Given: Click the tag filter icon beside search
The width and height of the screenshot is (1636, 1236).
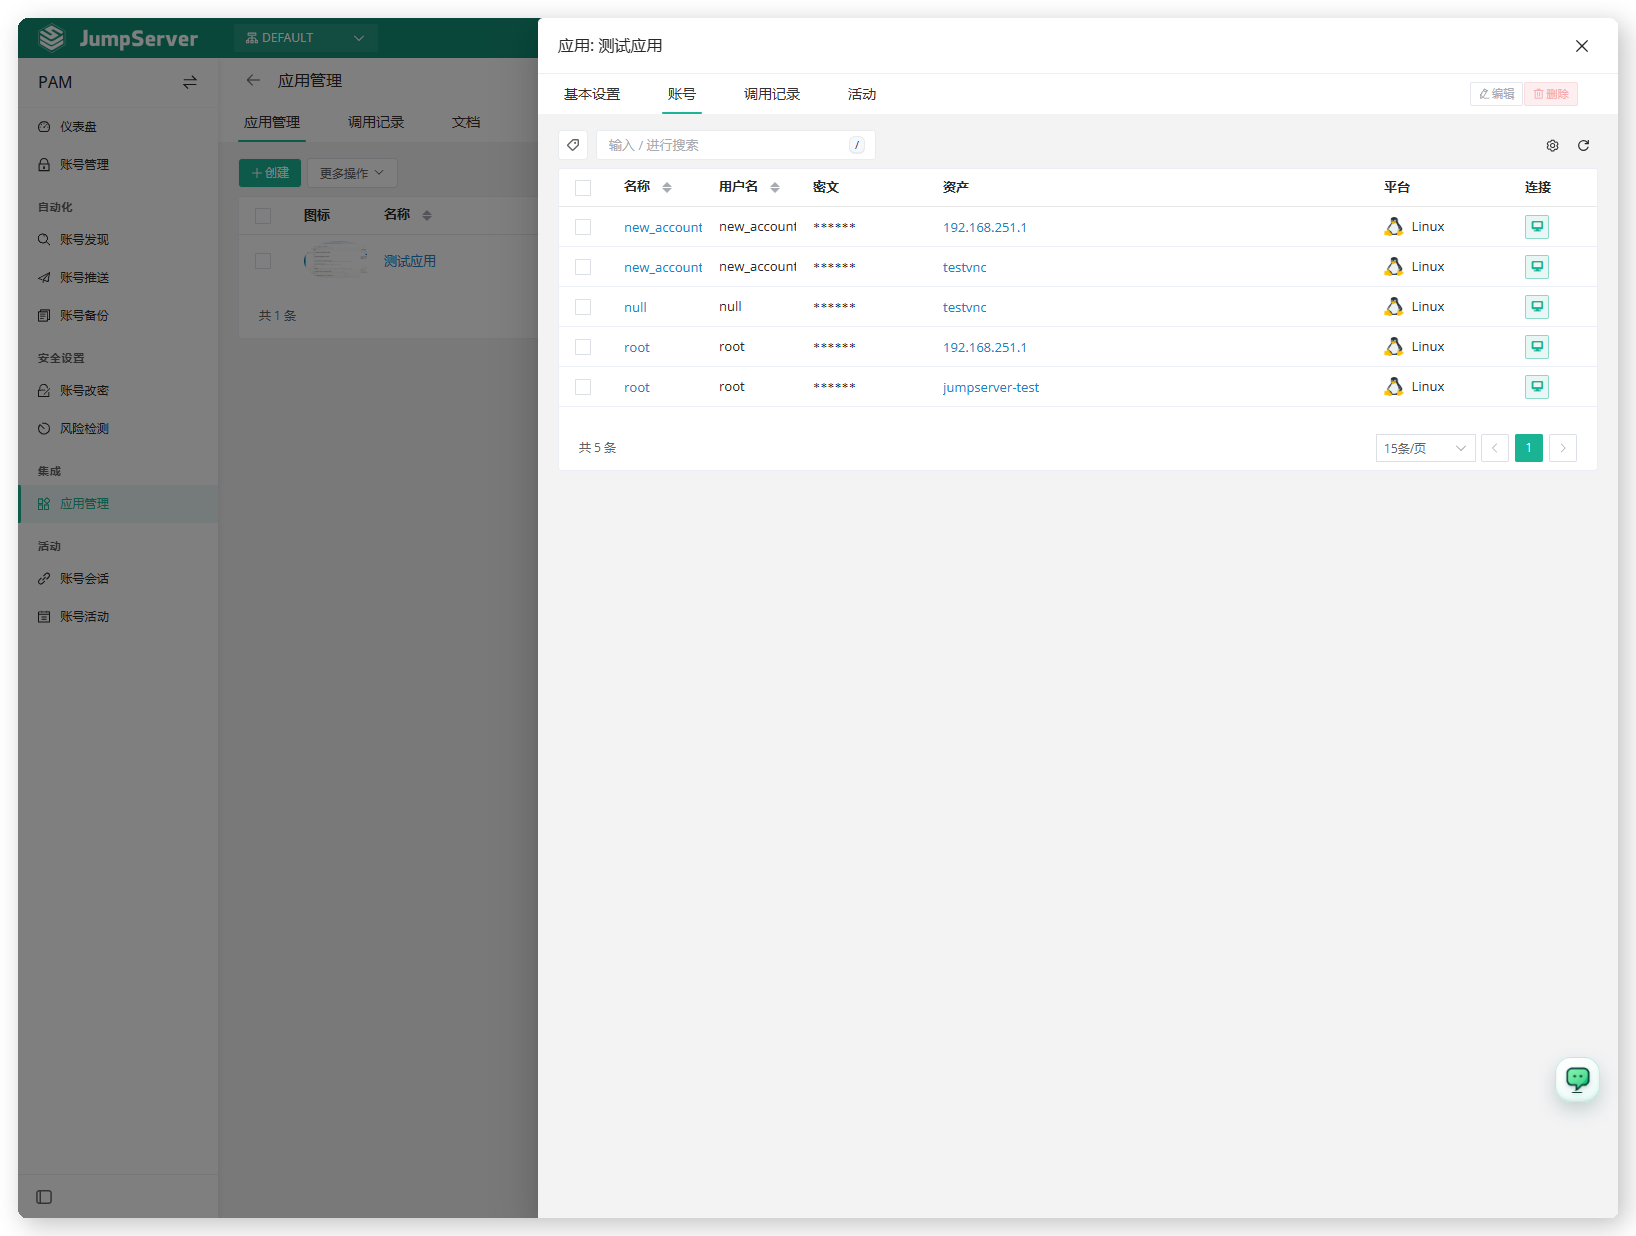Looking at the screenshot, I should [x=573, y=145].
